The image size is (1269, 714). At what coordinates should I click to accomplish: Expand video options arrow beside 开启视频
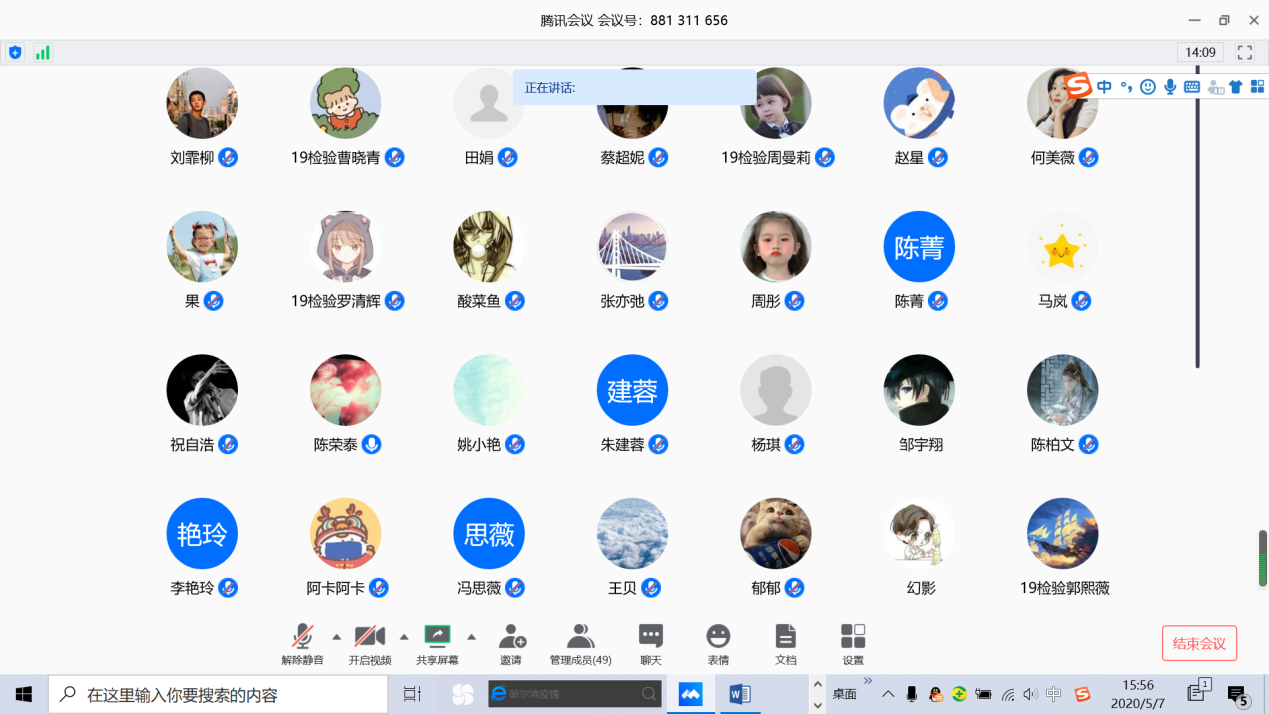404,637
